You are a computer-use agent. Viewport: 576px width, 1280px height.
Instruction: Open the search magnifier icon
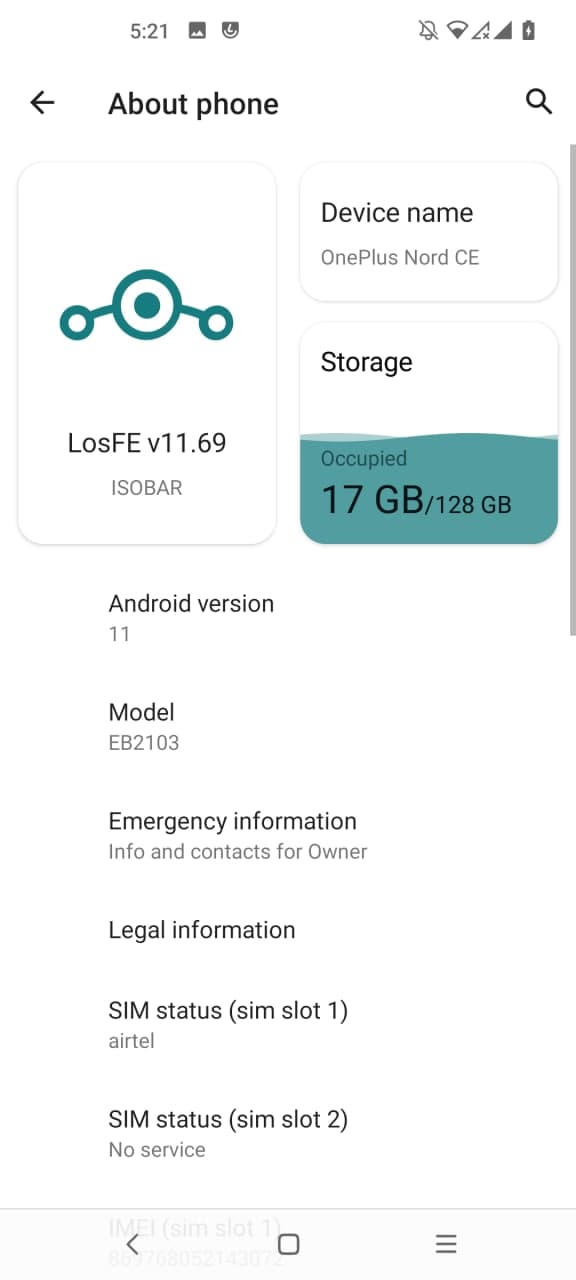538,101
